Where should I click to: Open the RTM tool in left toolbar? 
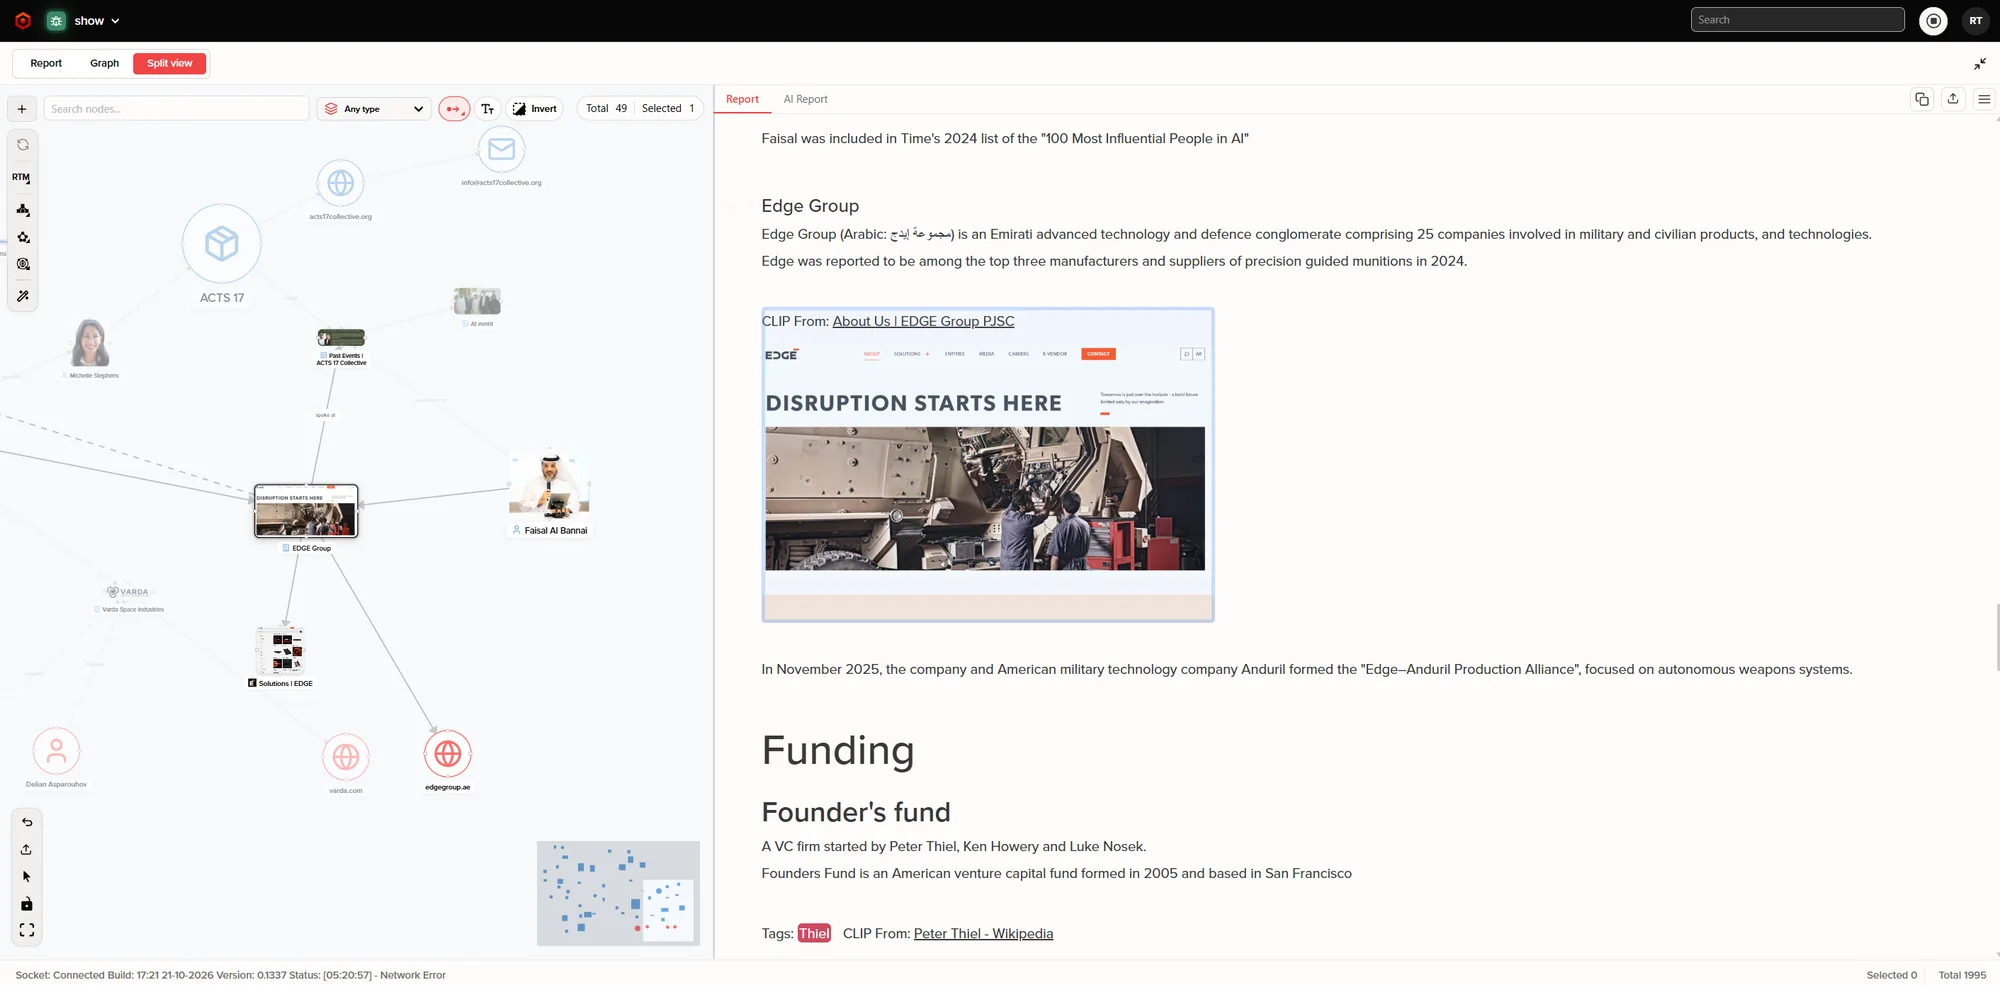tap(22, 178)
